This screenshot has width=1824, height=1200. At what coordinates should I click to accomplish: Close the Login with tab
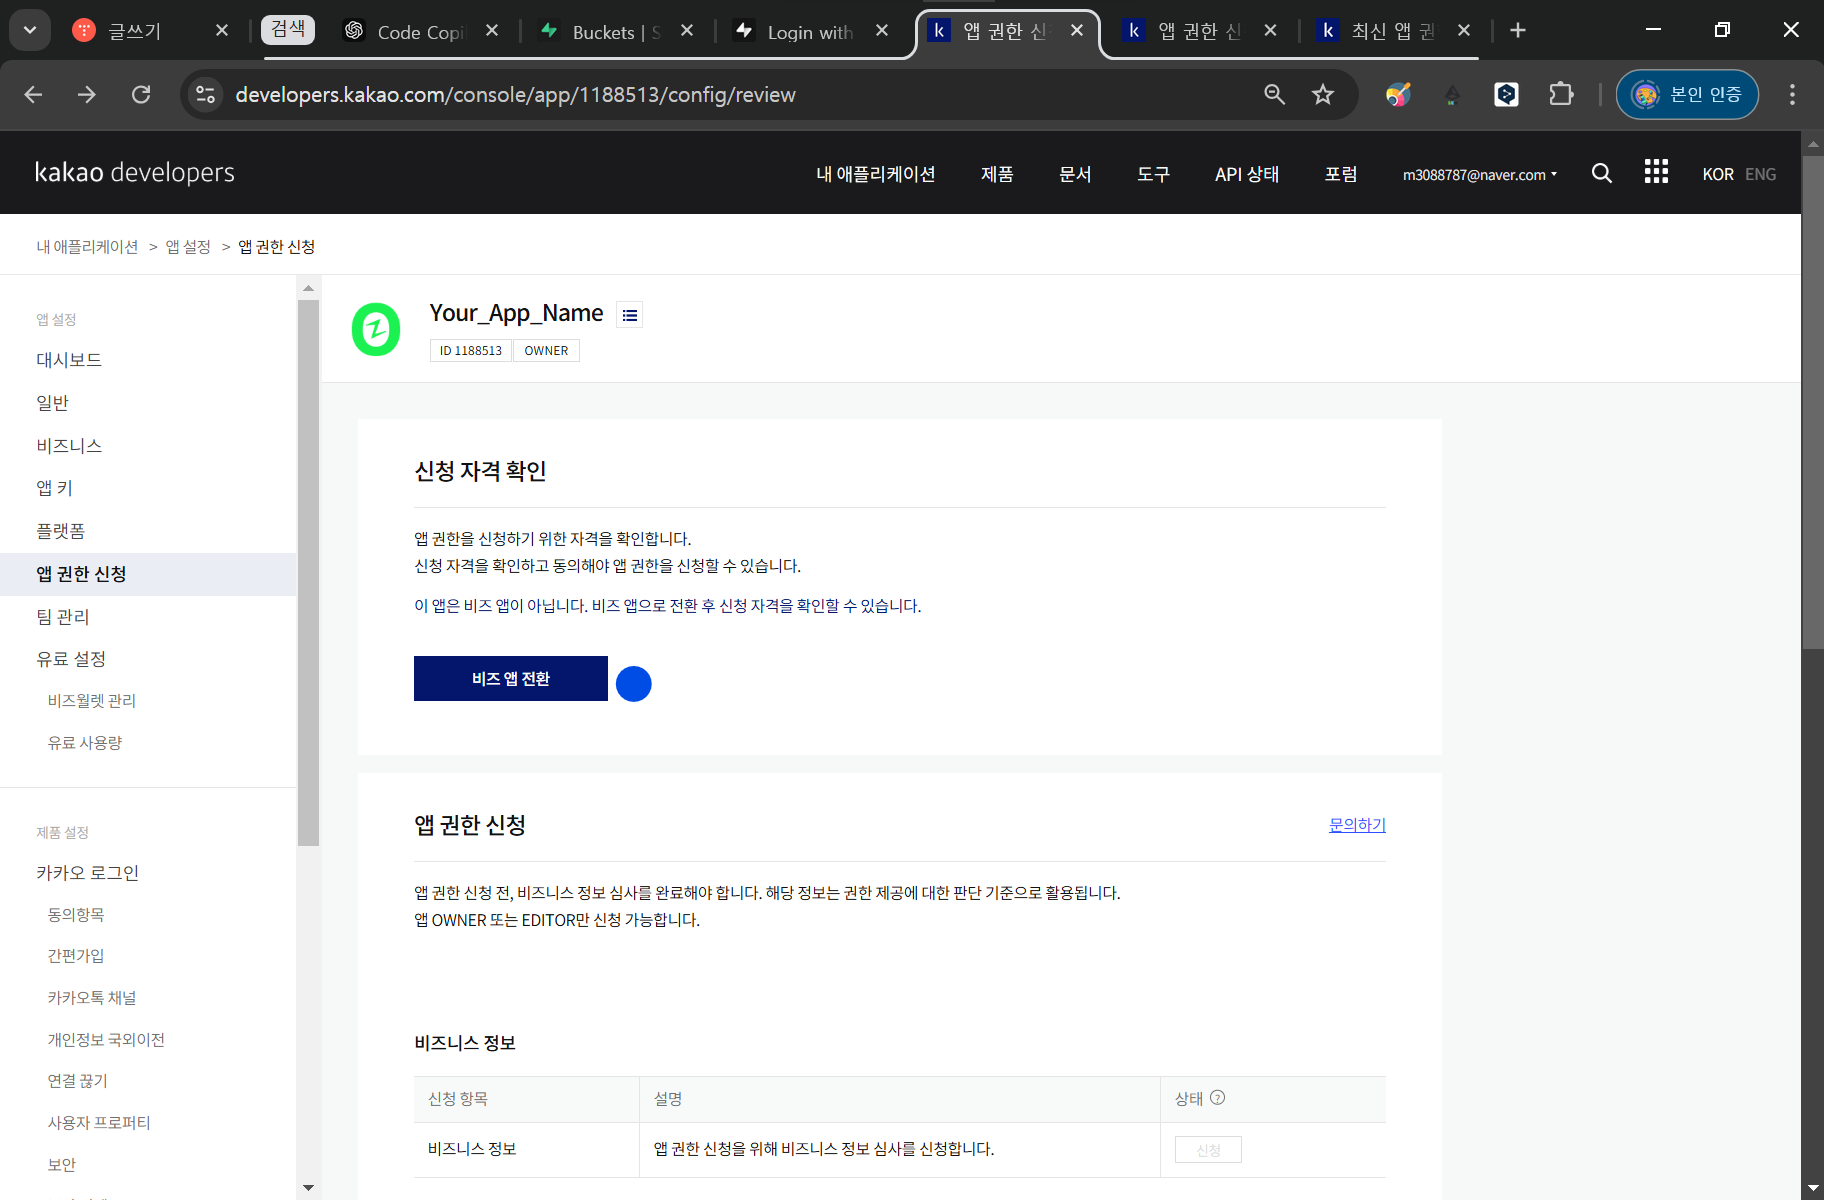(x=882, y=30)
